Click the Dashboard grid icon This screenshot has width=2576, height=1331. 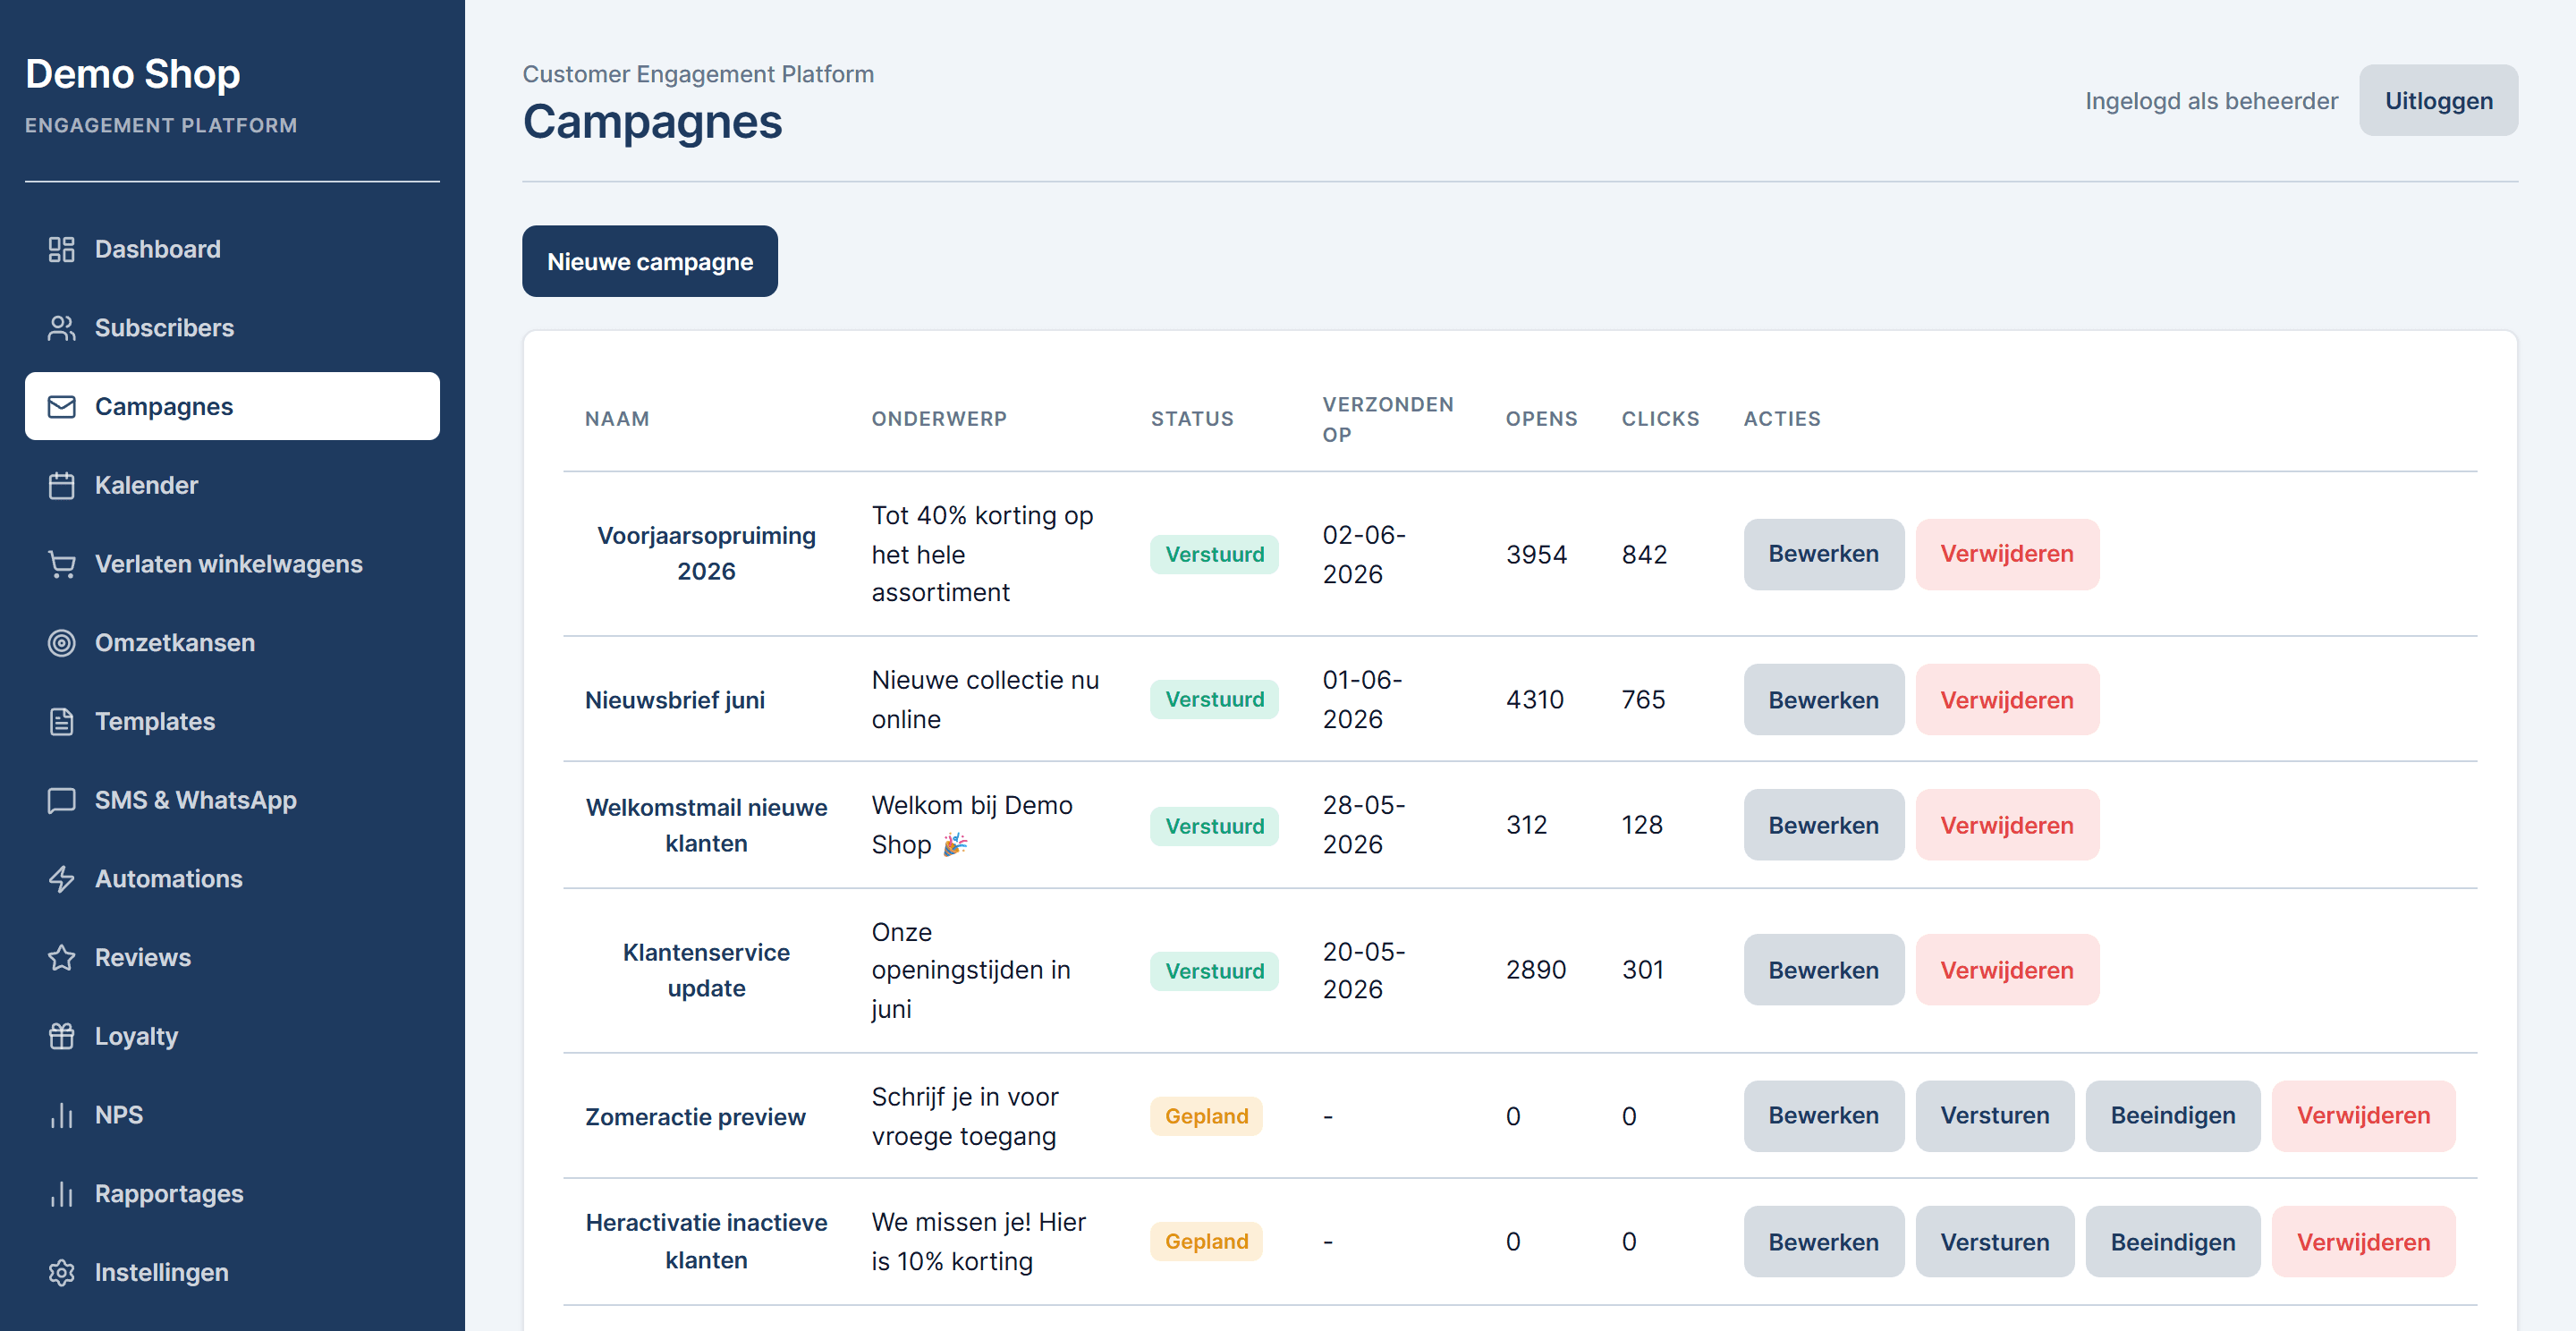pyautogui.click(x=62, y=249)
